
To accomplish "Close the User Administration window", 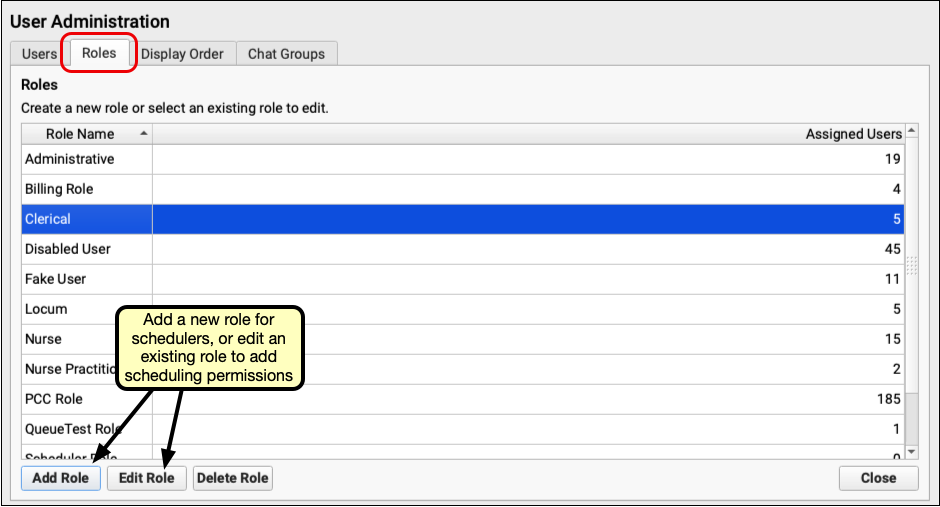I will point(877,478).
